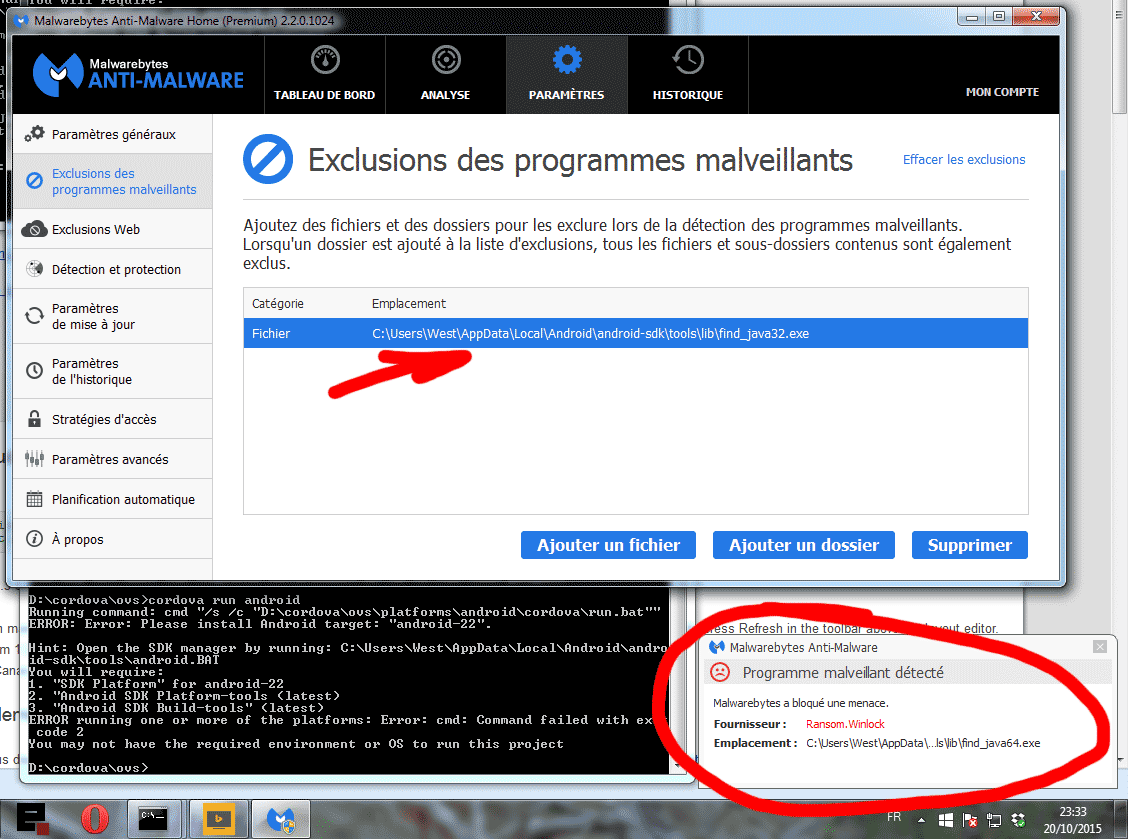Image resolution: width=1128 pixels, height=839 pixels.
Task: Click the Malwarebytes Anti-Malware logo
Action: coord(138,75)
